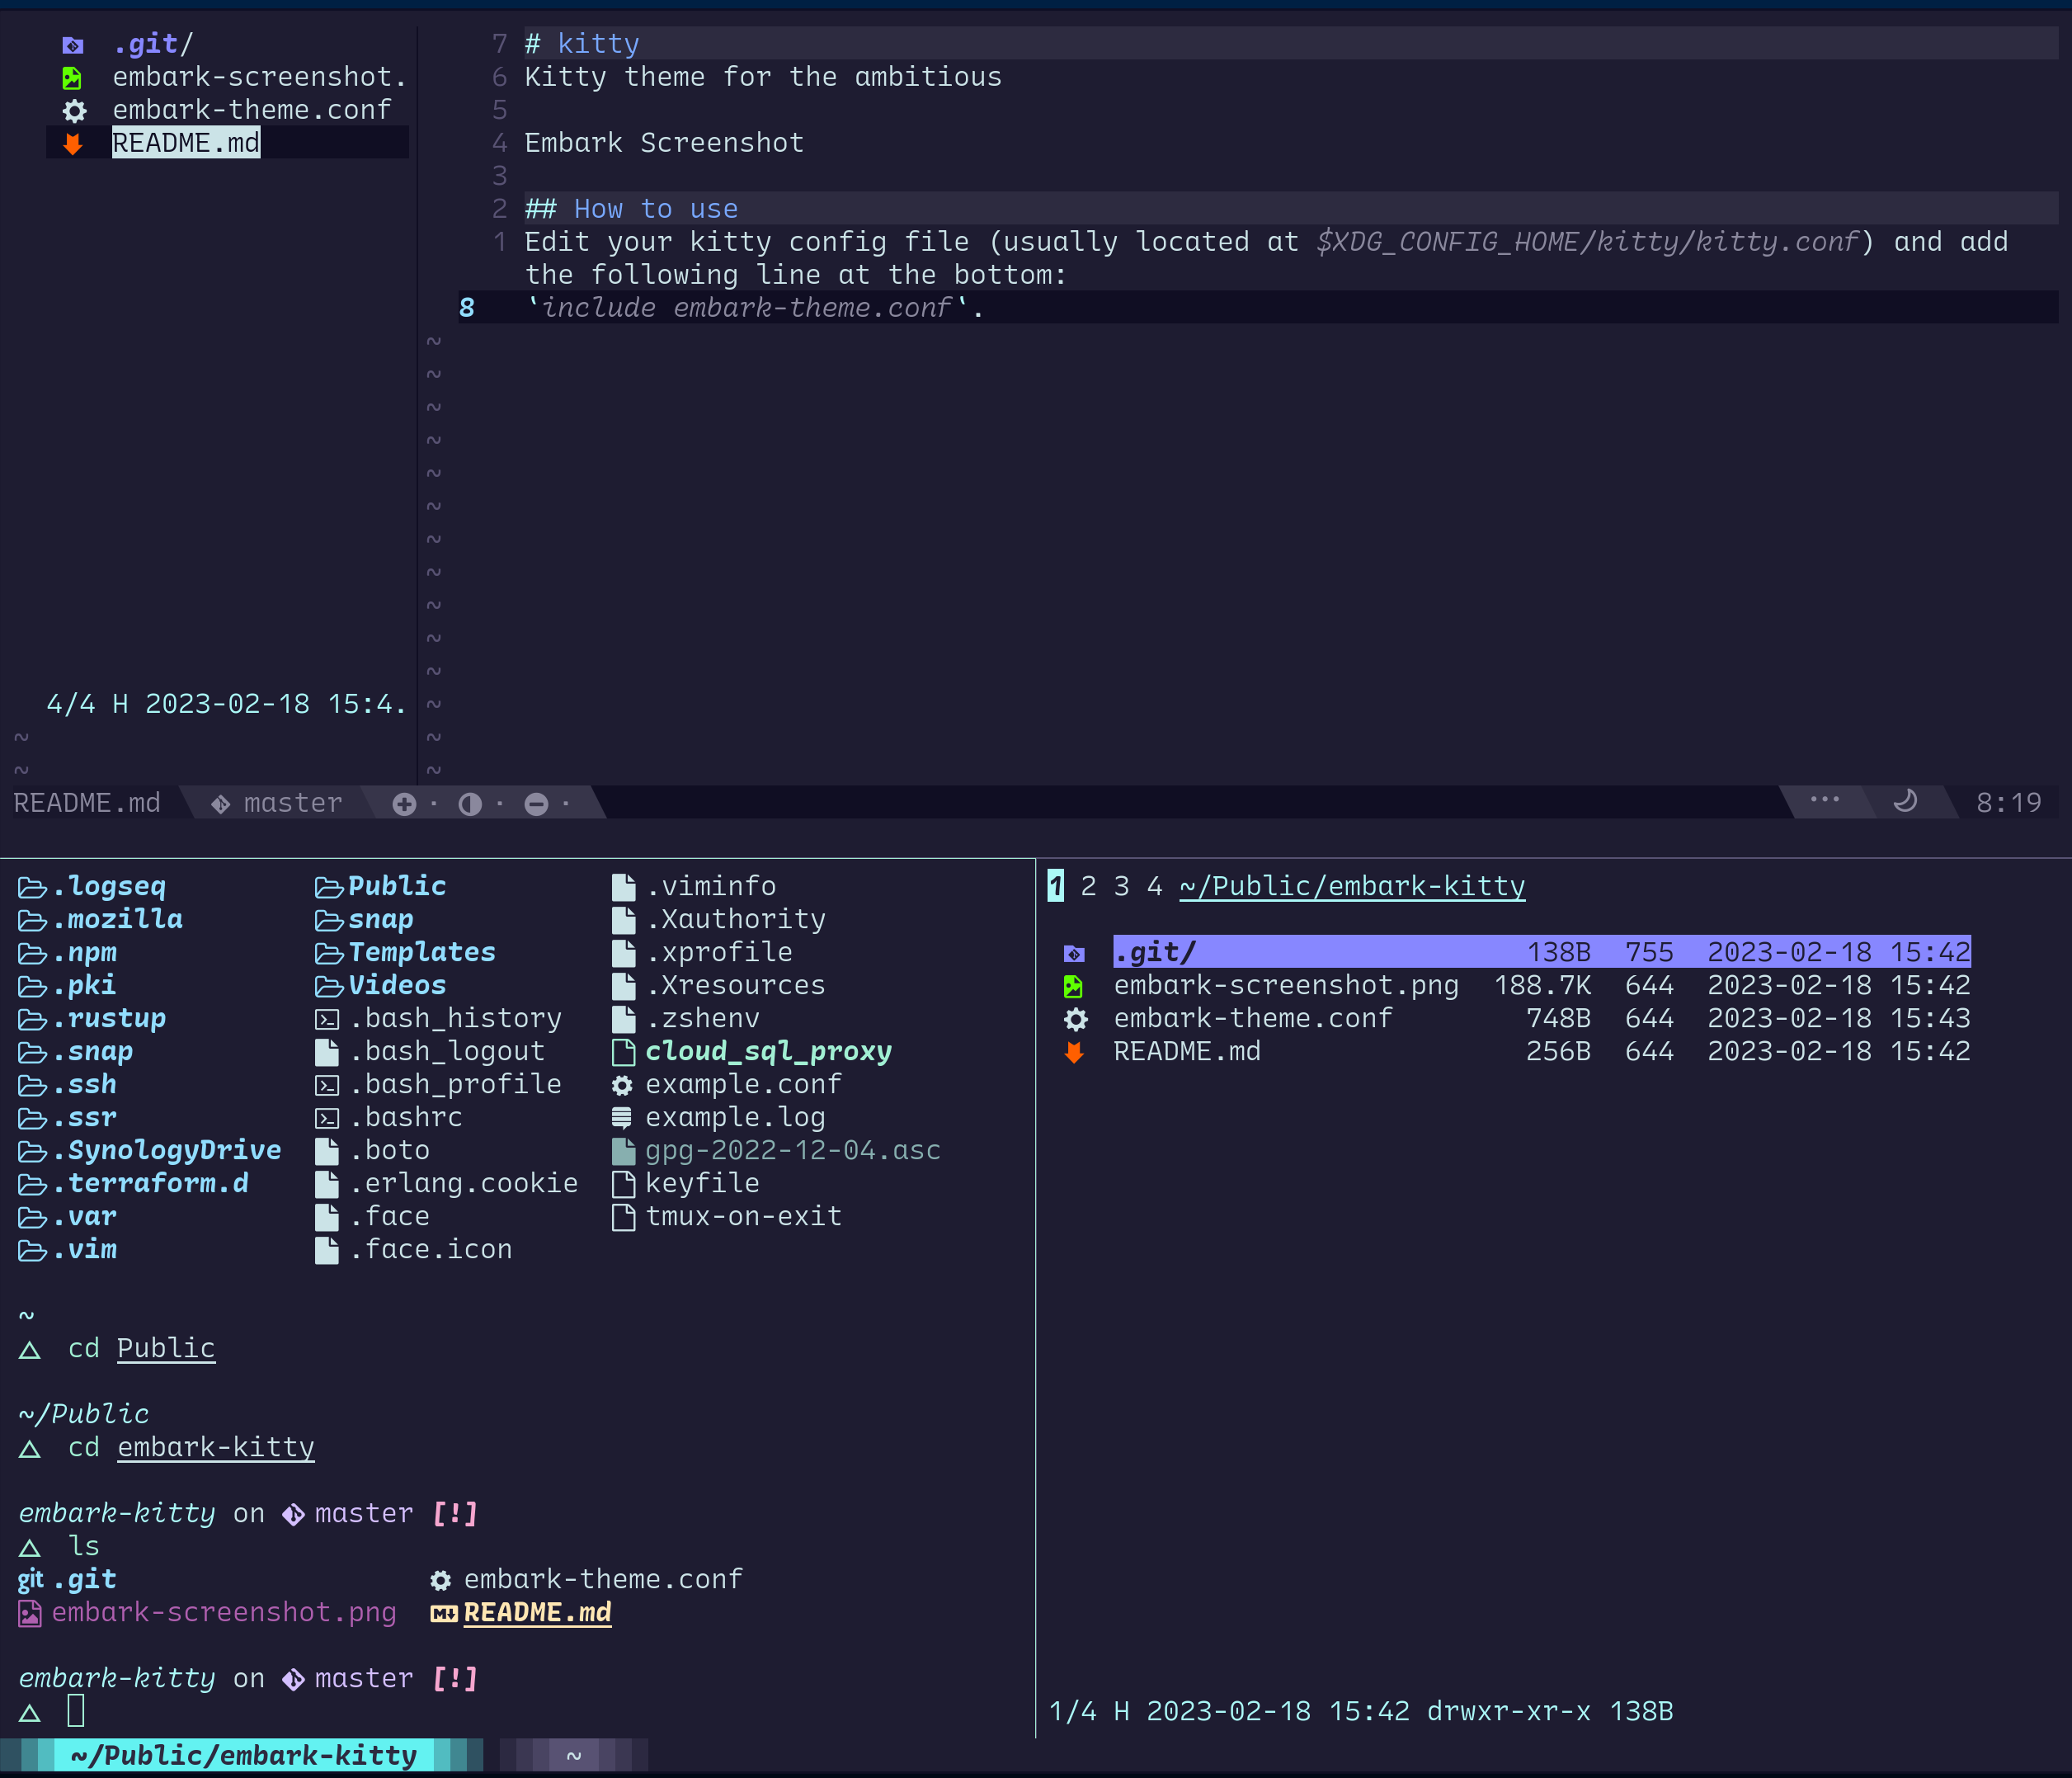Click the half-circle modified changes icon in statusline
Viewport: 2072px width, 1778px height.
click(x=470, y=804)
